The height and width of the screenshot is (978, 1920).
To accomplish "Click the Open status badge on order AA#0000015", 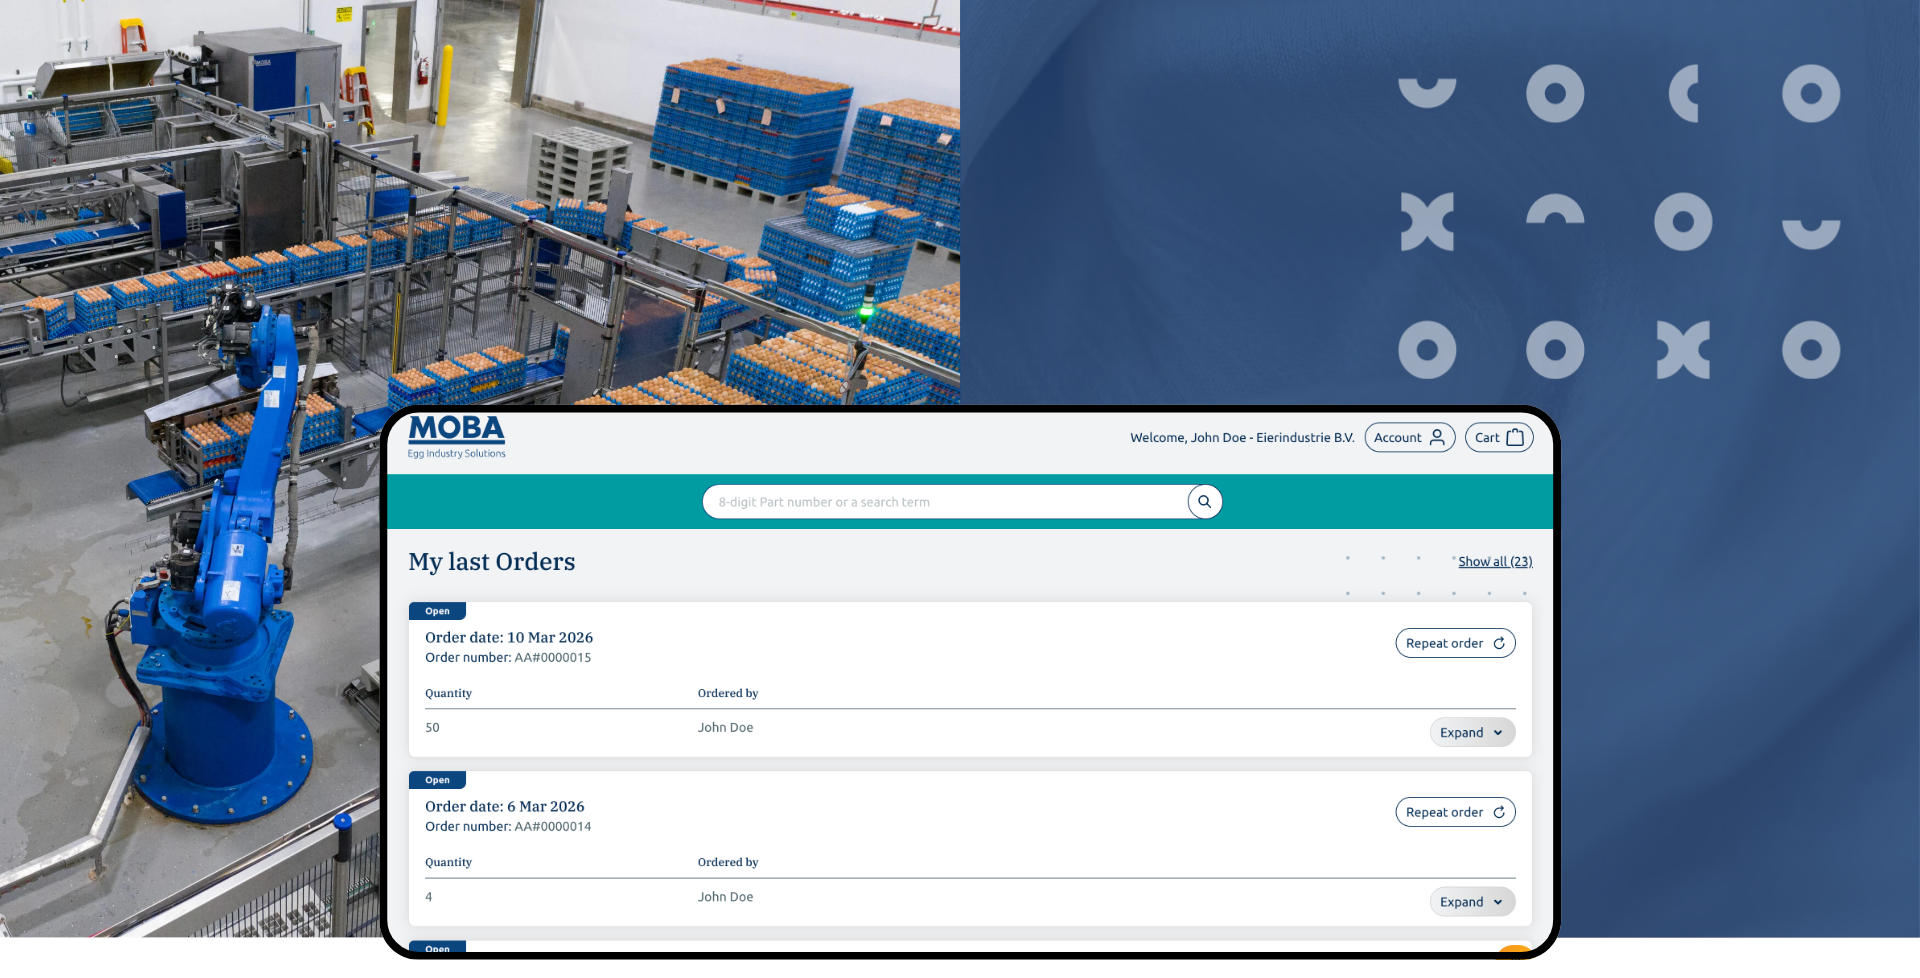I will (437, 611).
